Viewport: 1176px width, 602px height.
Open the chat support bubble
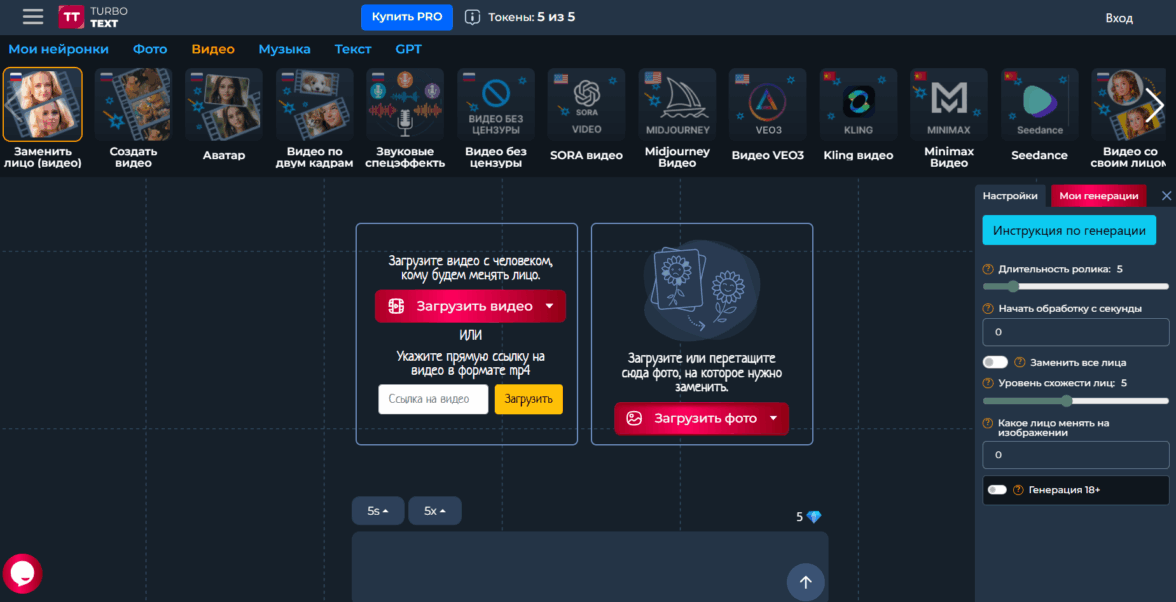pos(22,574)
